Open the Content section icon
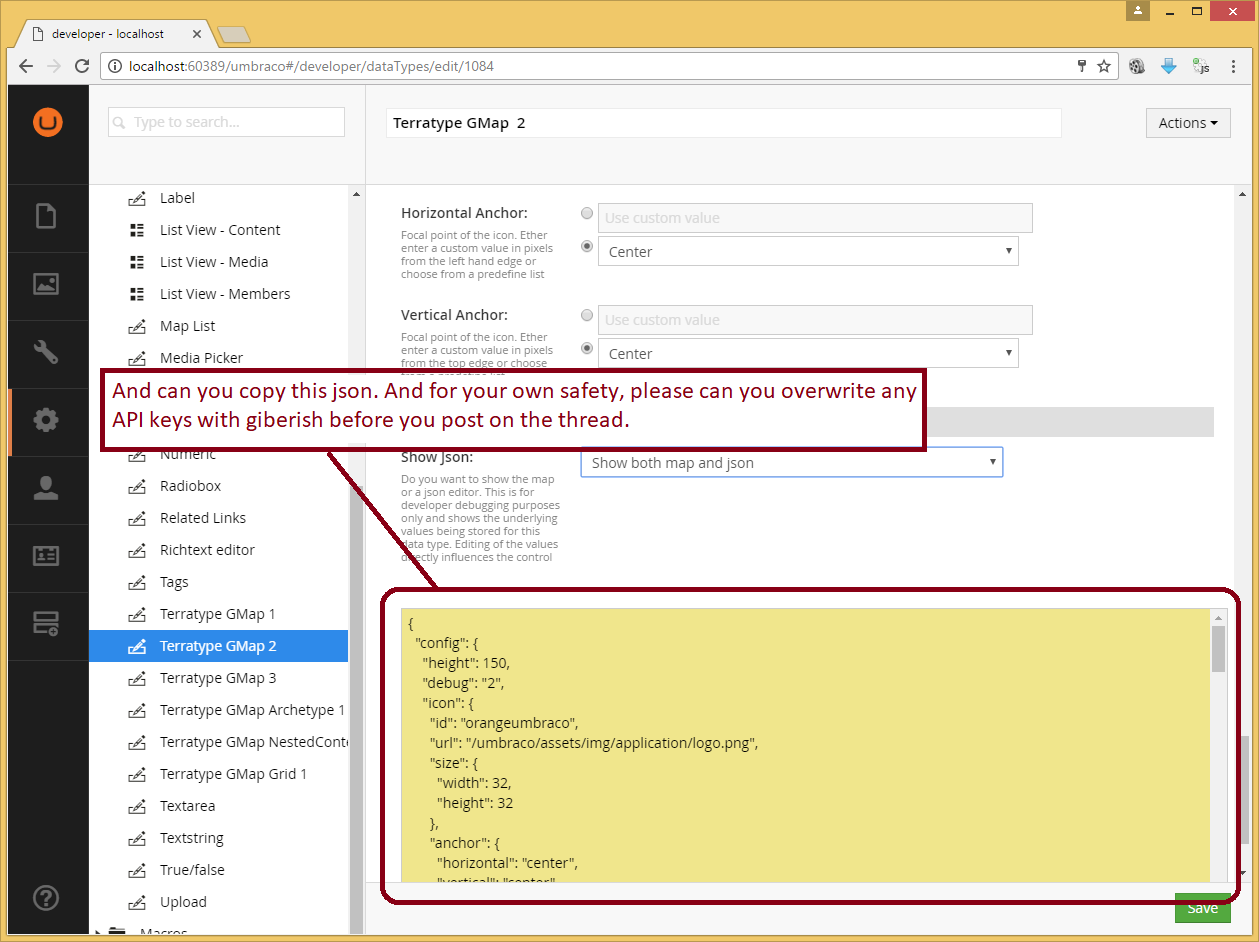Image resolution: width=1259 pixels, height=942 pixels. click(x=46, y=216)
